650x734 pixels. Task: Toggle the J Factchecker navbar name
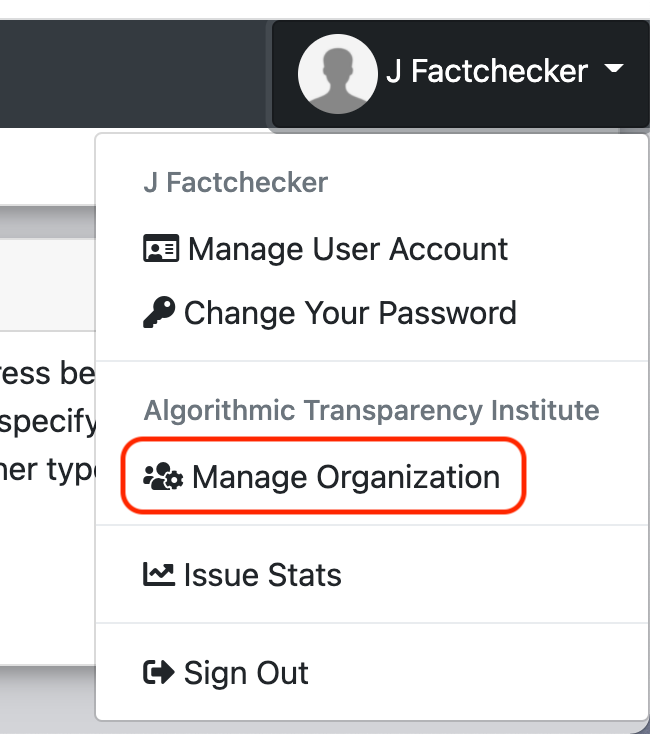[x=486, y=72]
